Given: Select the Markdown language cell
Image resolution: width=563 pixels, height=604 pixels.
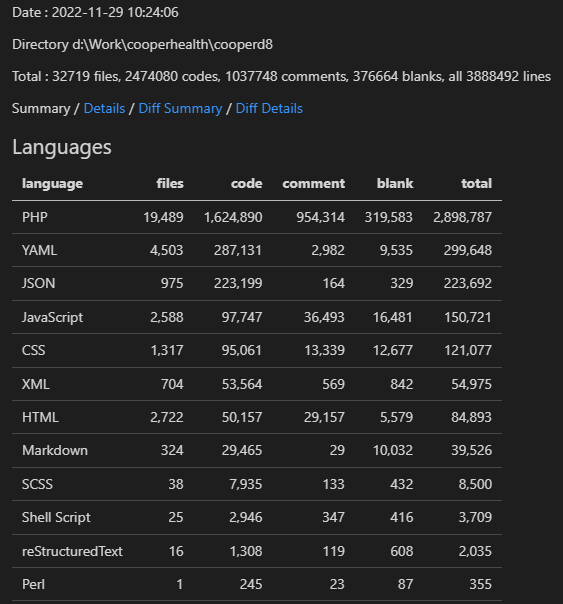Looking at the screenshot, I should pos(55,451).
